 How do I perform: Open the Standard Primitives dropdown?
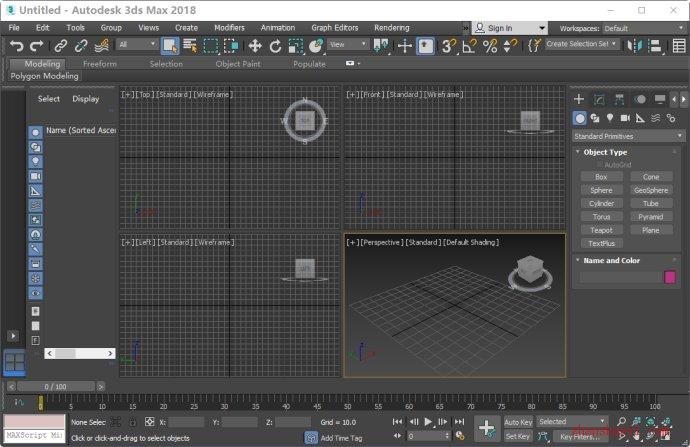pyautogui.click(x=628, y=136)
